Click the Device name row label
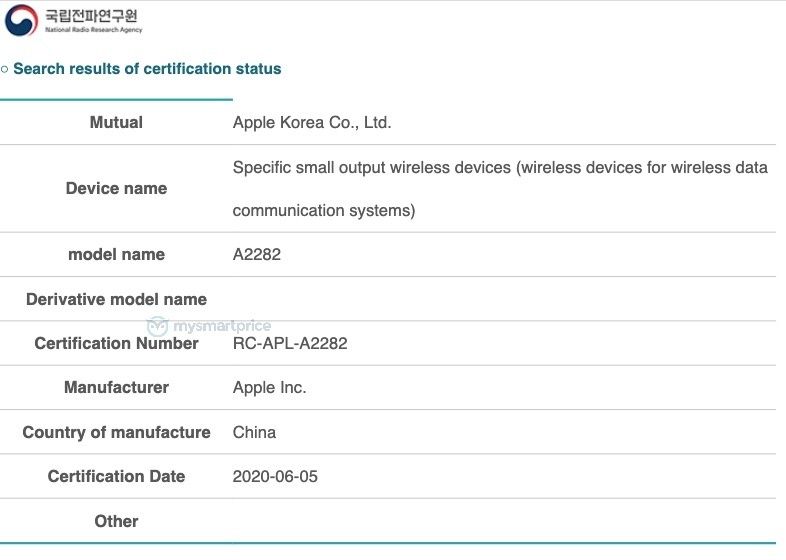Viewport: 786px width, 560px height. 116,189
